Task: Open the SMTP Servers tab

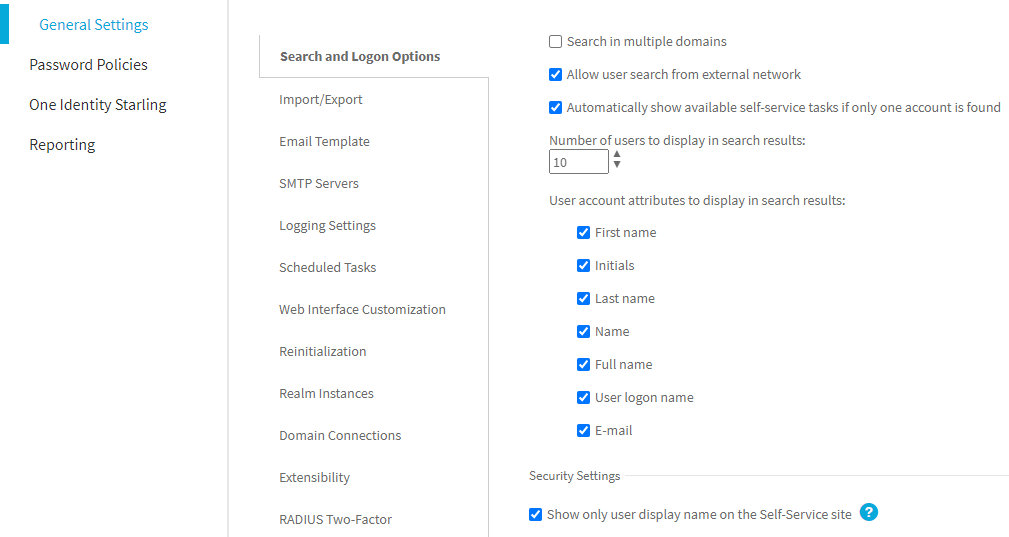Action: [x=319, y=183]
